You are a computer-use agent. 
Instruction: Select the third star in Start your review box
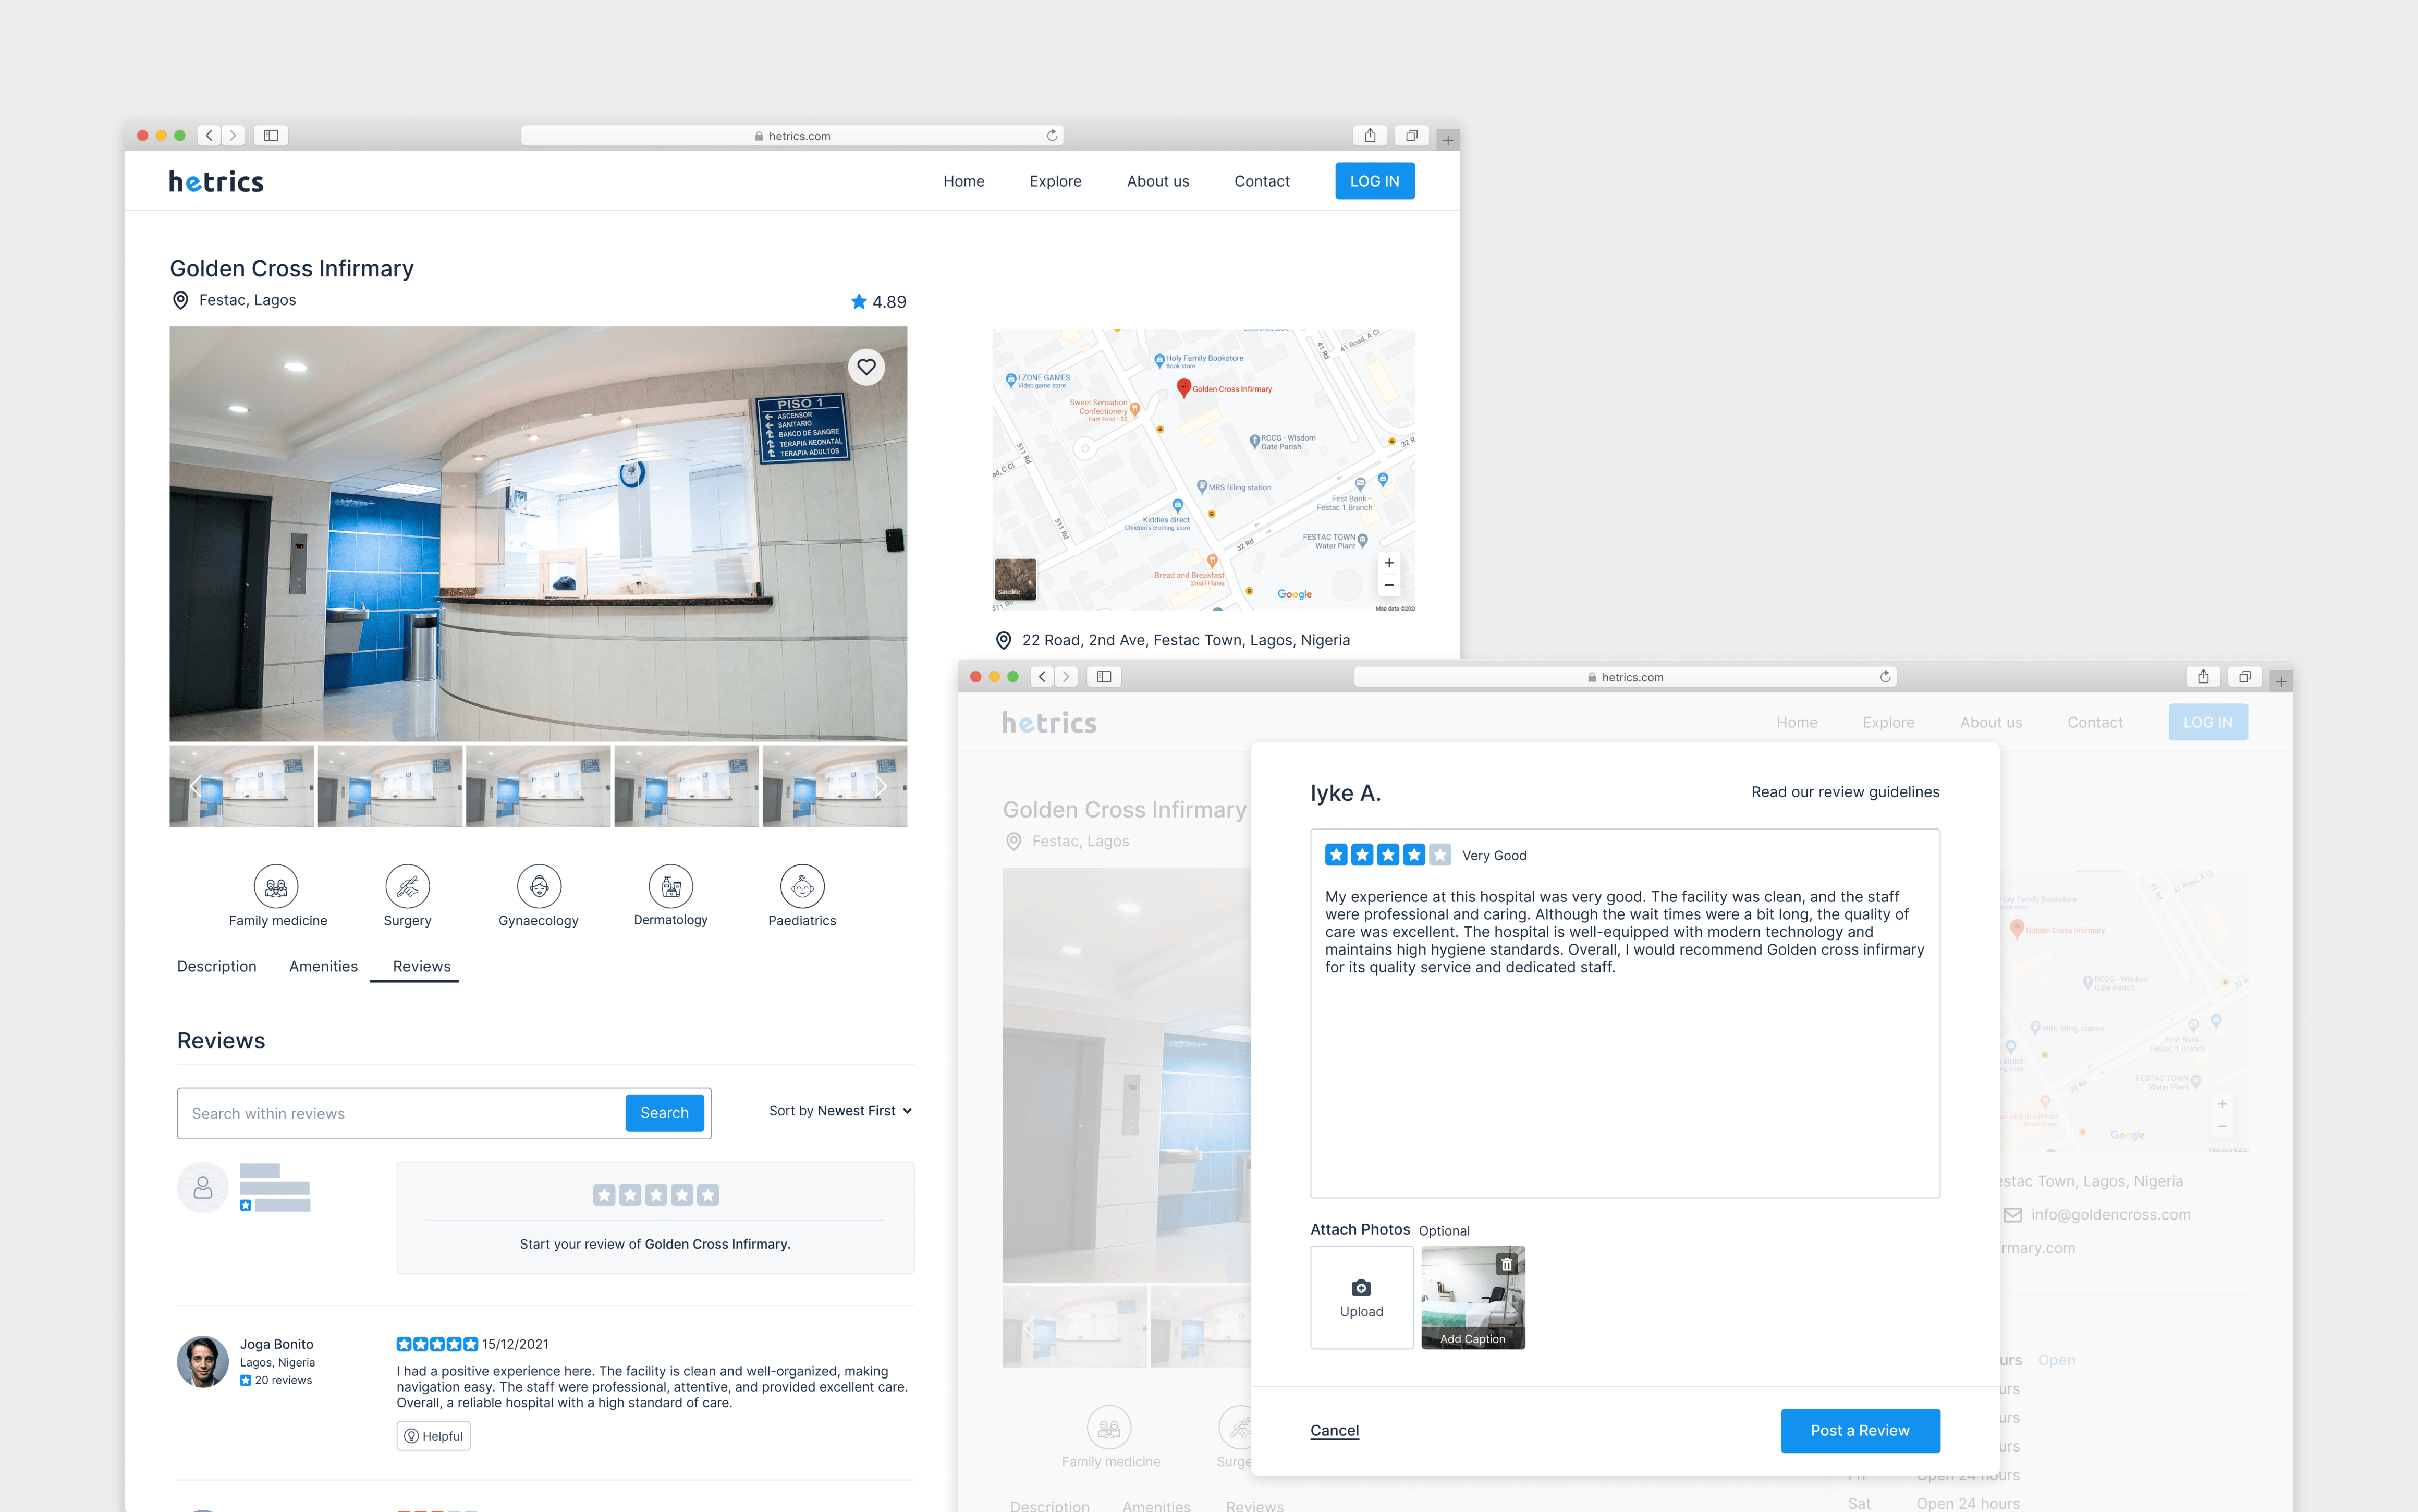coord(656,1195)
